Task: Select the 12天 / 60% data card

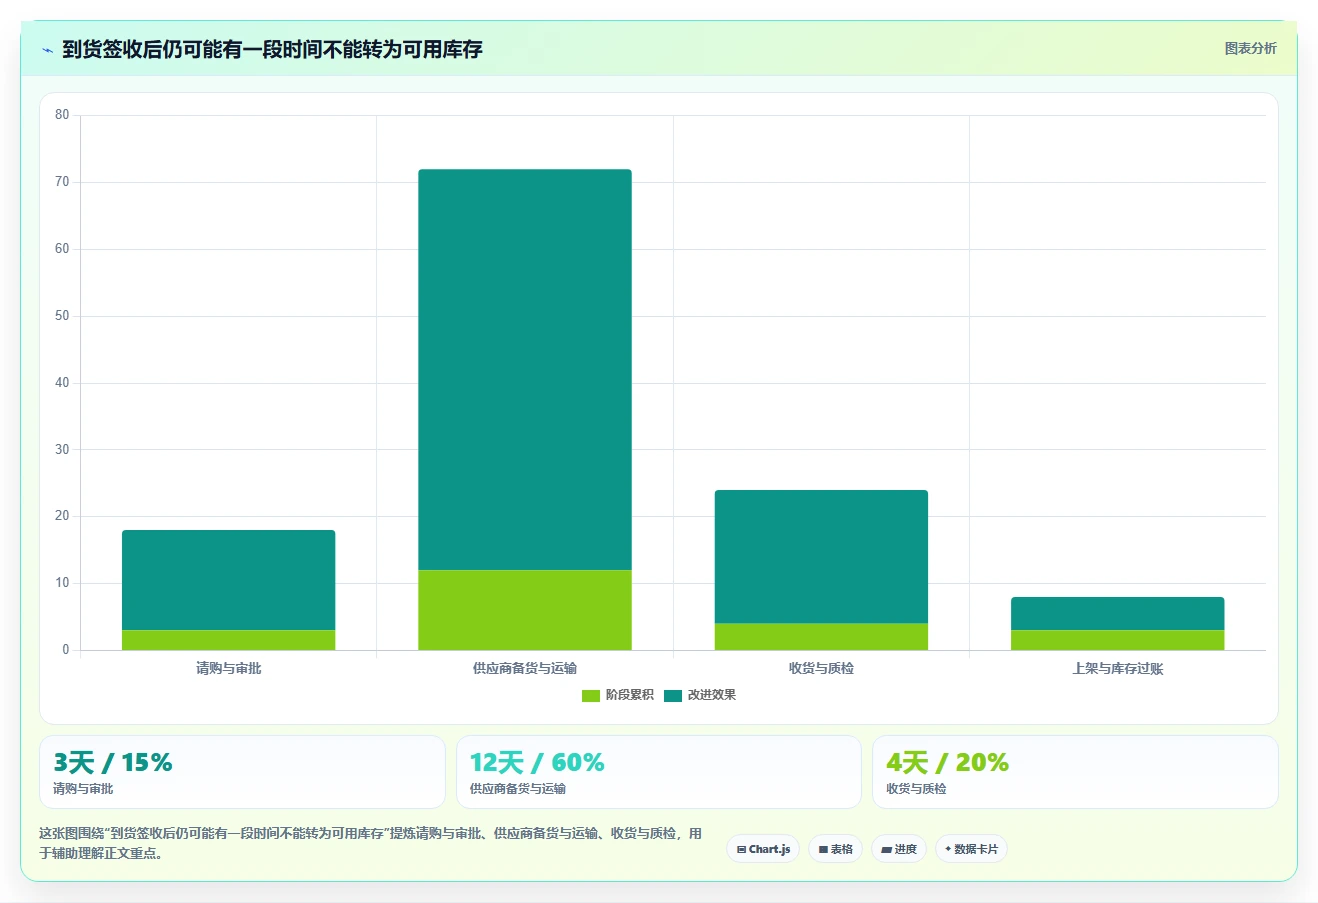Action: 658,772
